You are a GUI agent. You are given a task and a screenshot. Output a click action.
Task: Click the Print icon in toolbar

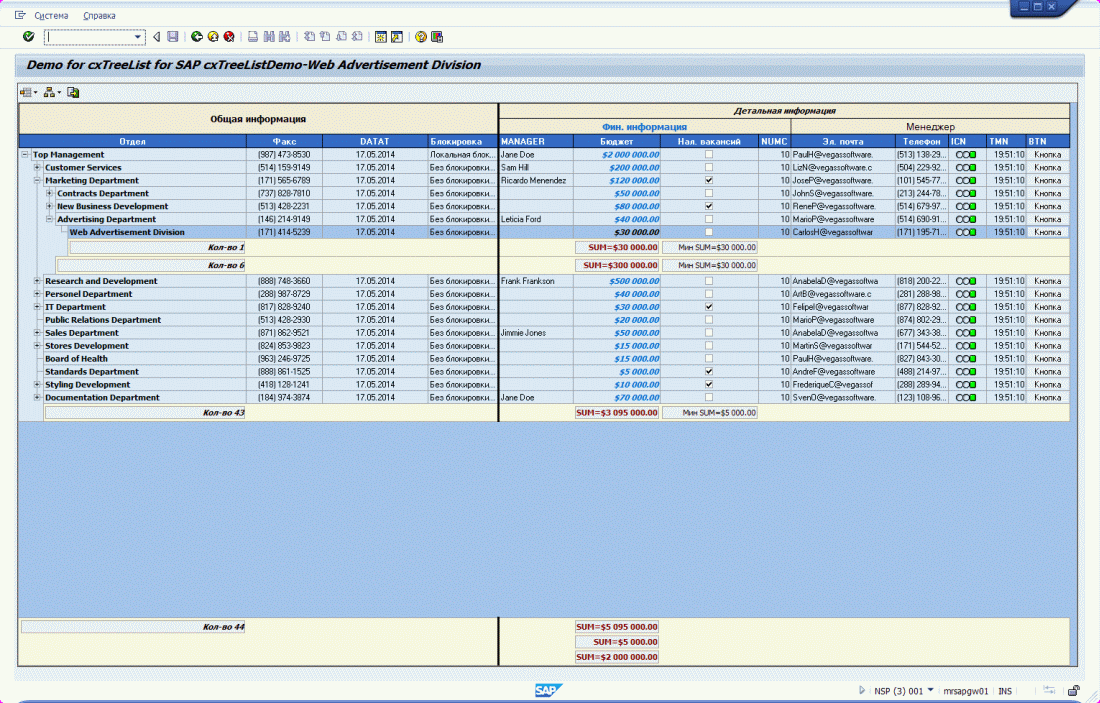tap(253, 36)
